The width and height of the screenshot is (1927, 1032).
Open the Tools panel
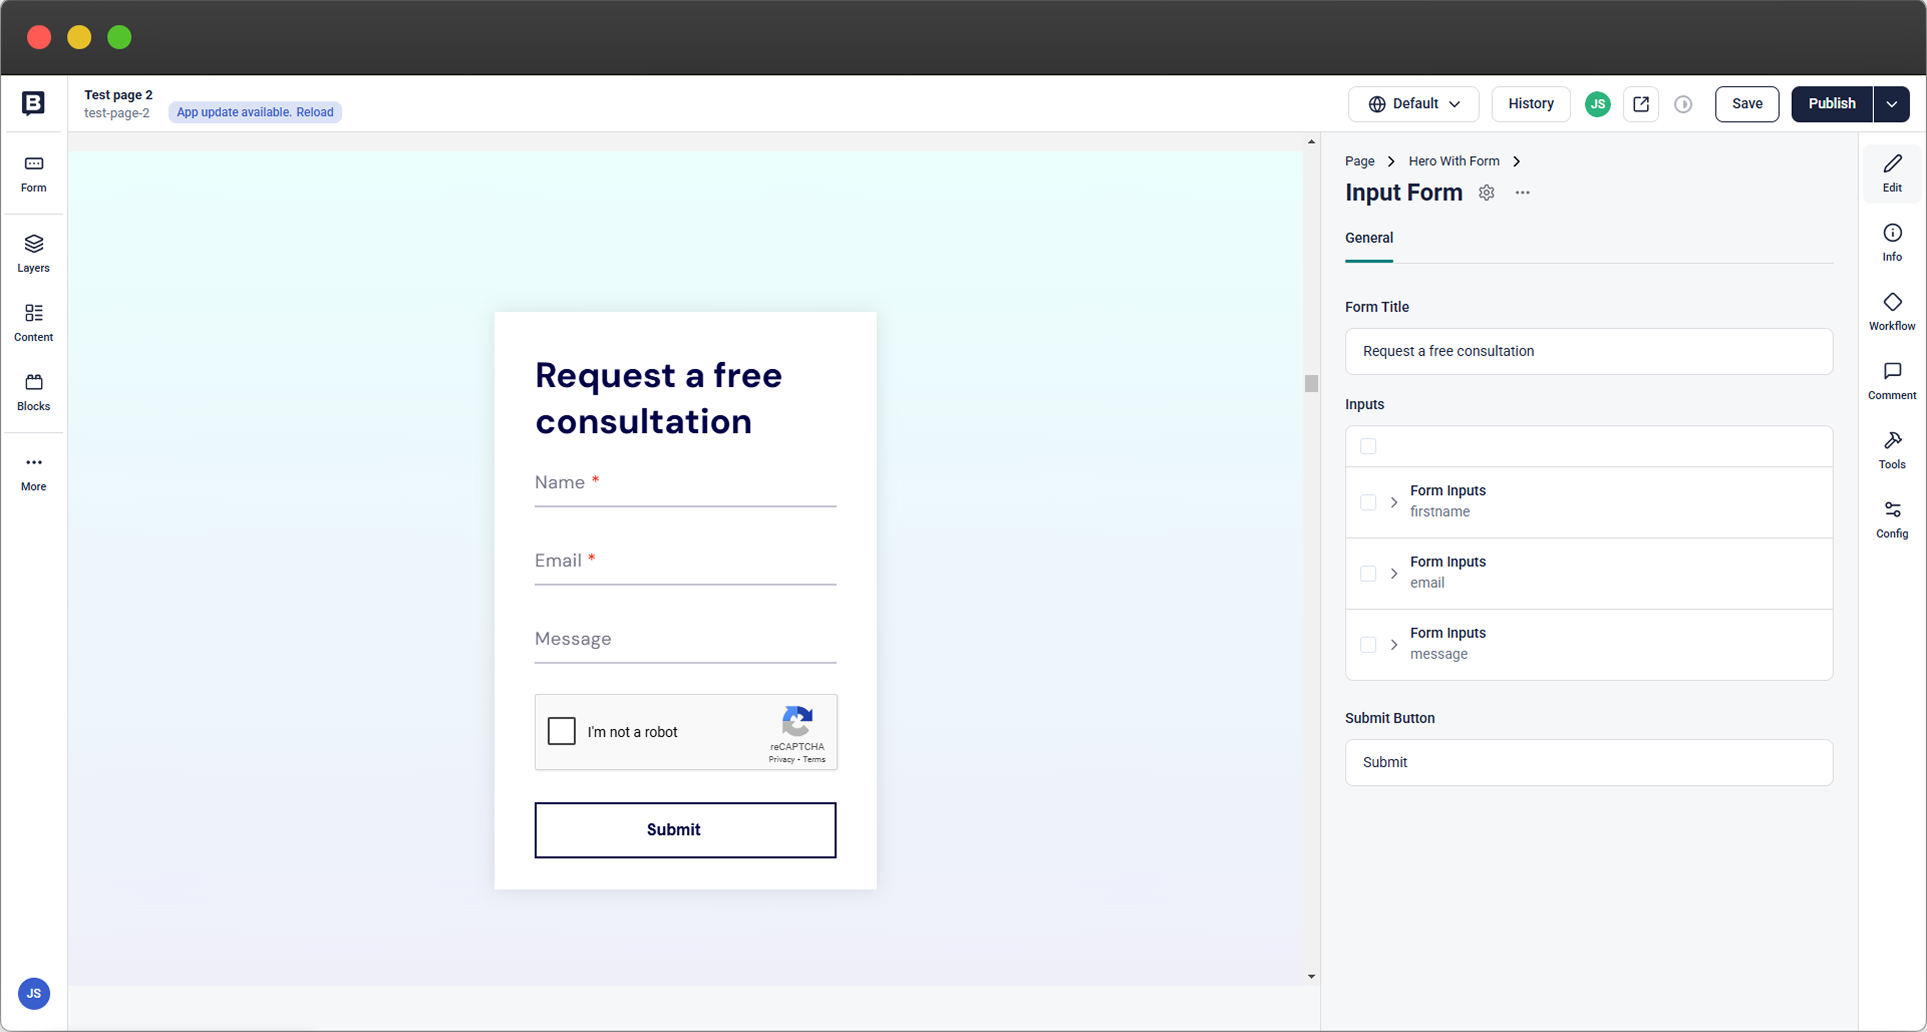pos(1892,450)
